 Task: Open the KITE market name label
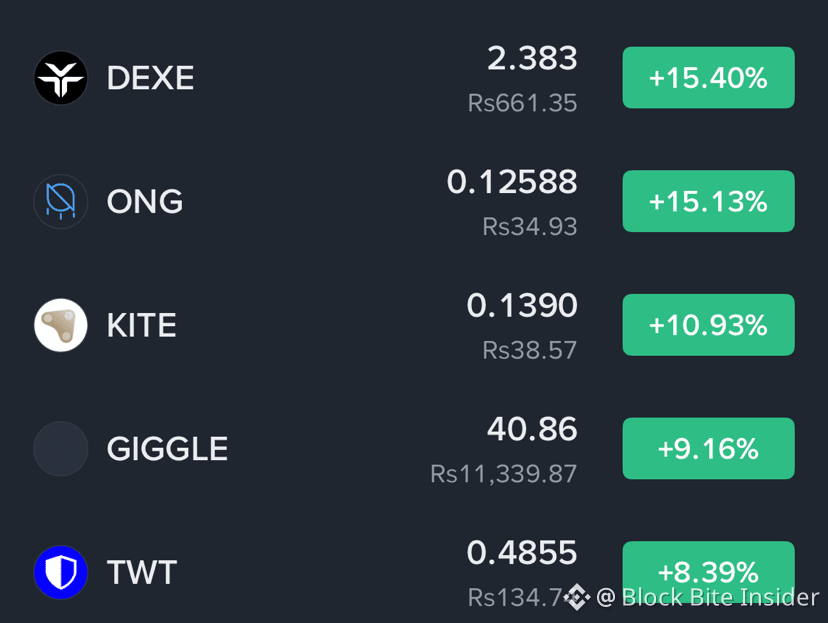click(142, 325)
